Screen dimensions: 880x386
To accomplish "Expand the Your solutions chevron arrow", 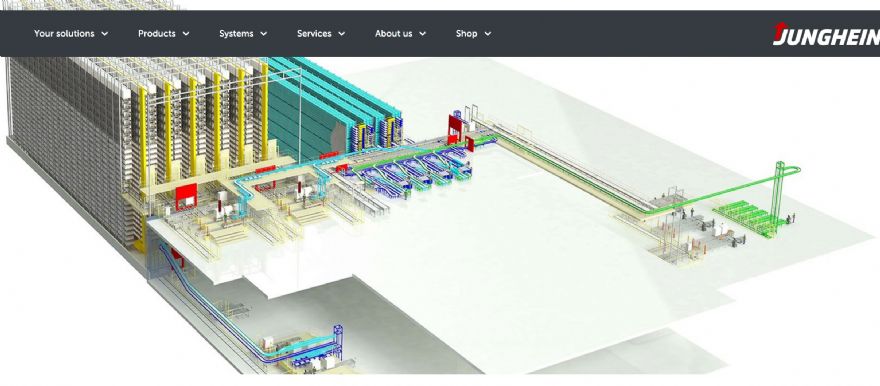I will pos(104,34).
